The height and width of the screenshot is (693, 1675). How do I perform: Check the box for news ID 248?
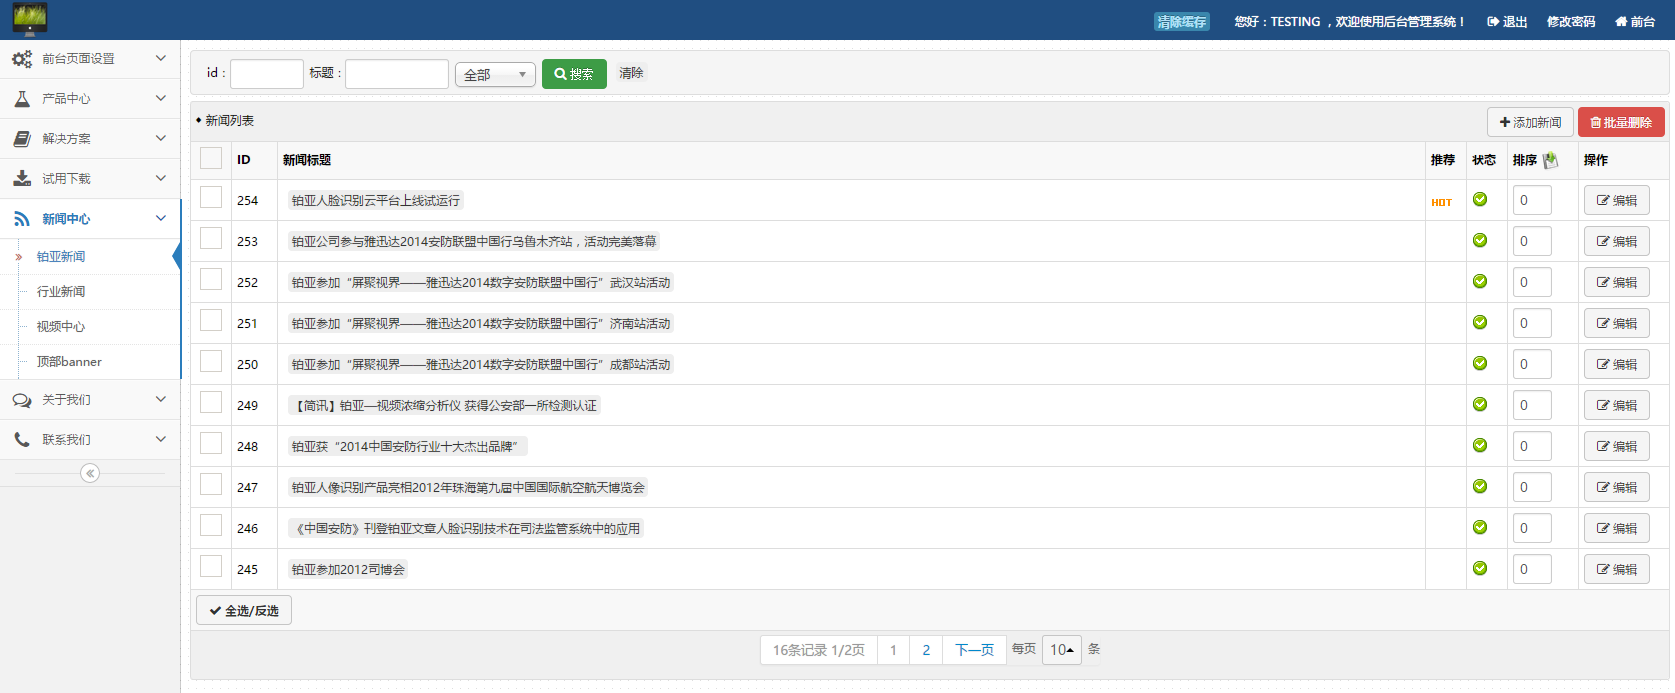point(211,443)
